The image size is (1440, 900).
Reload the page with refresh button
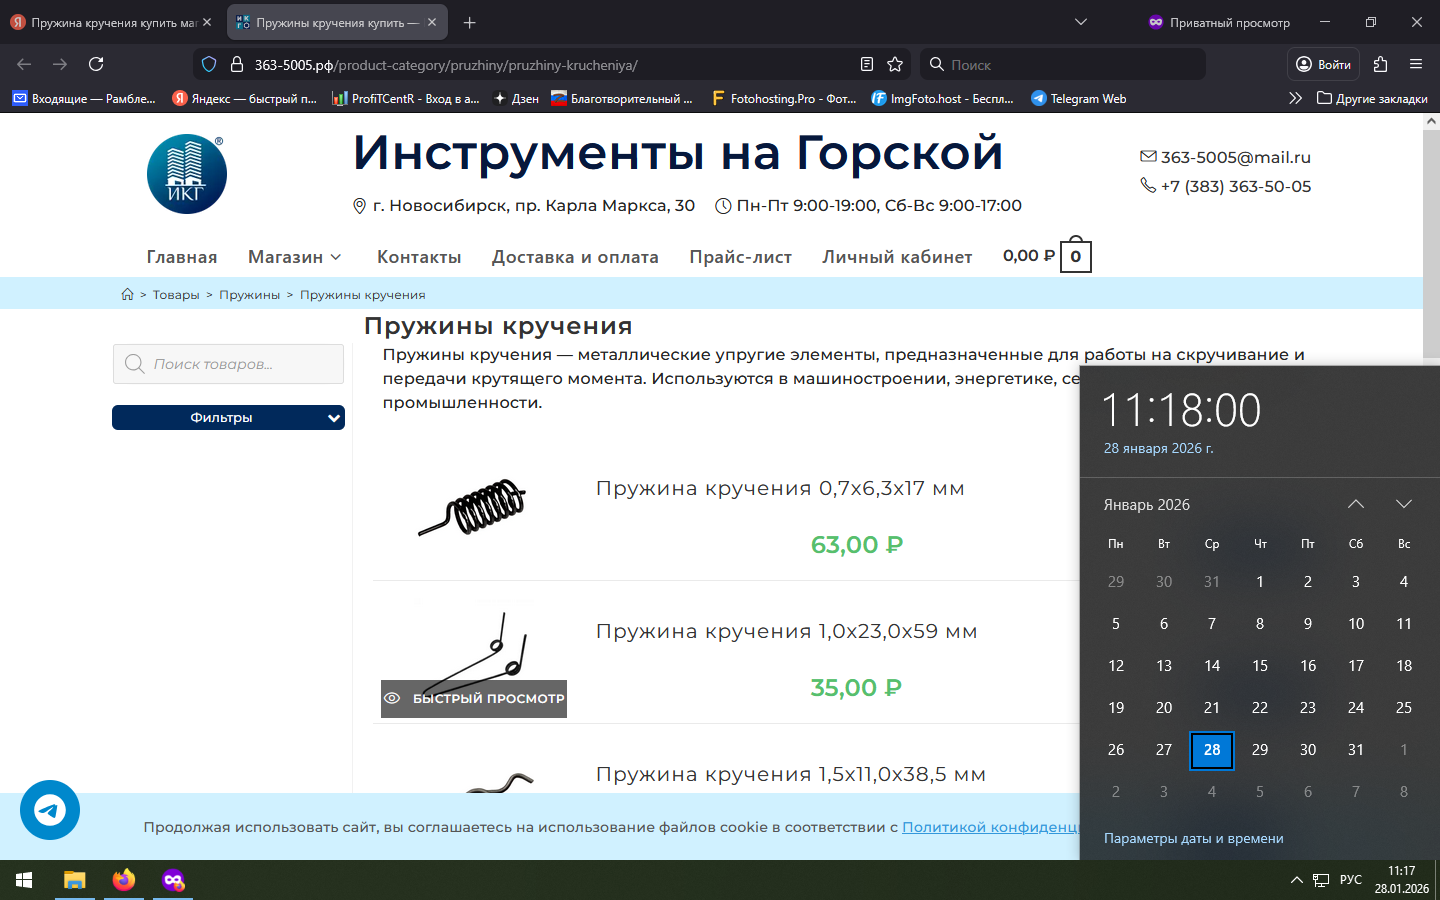pos(96,64)
